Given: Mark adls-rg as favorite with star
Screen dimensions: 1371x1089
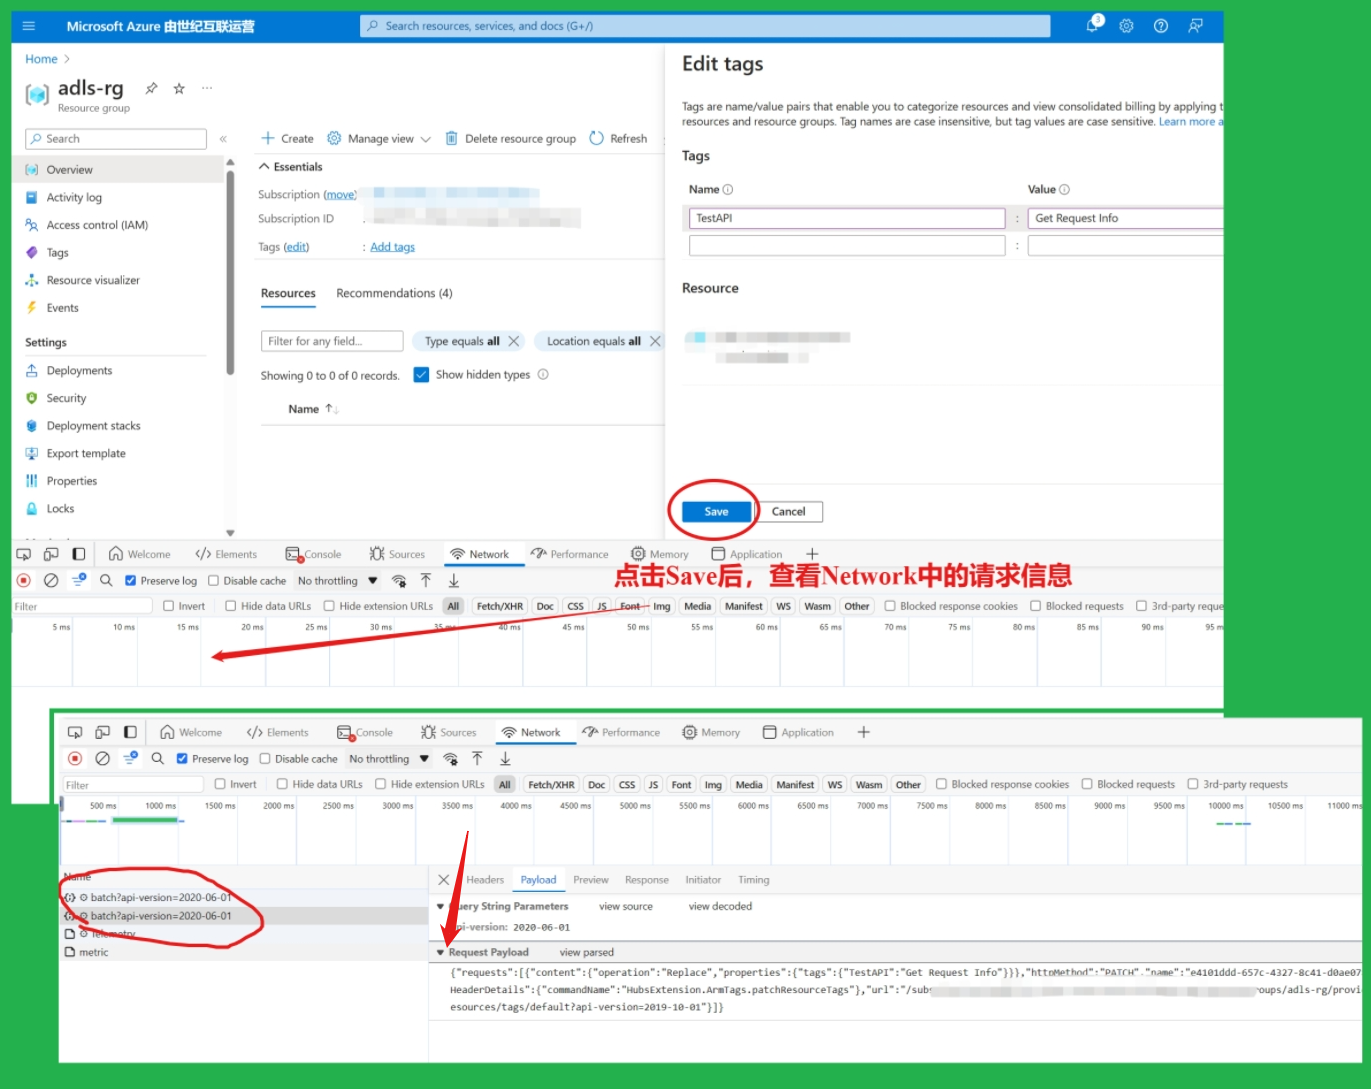Looking at the screenshot, I should (179, 88).
